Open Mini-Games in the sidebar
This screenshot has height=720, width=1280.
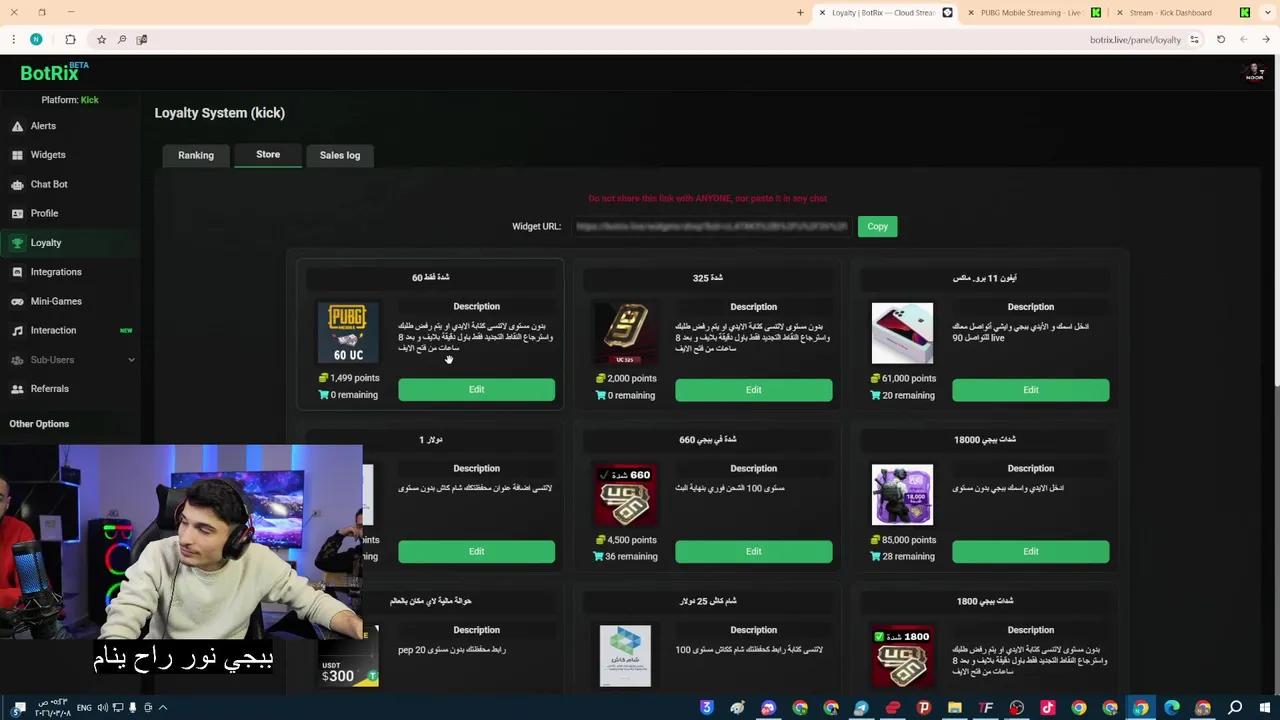56,301
